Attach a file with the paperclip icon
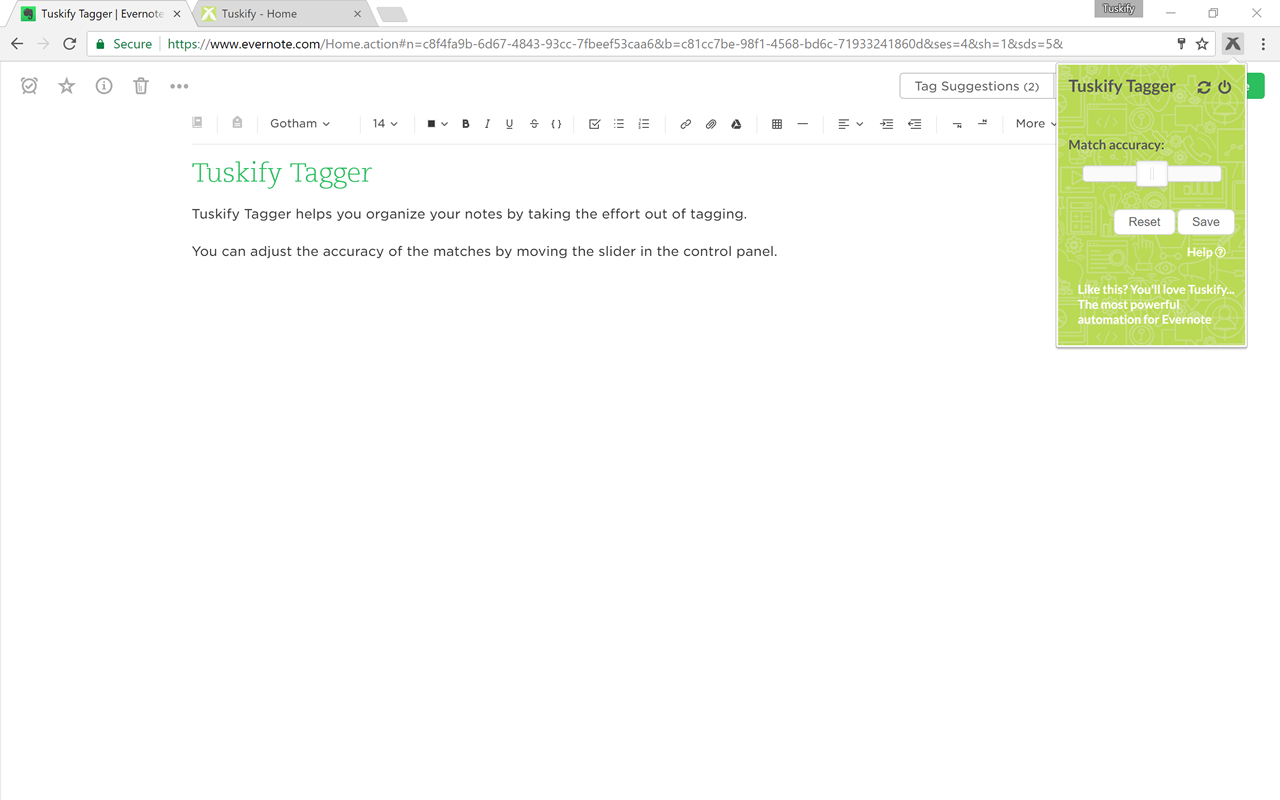Screen dimensions: 1280x800 pyautogui.click(x=711, y=124)
